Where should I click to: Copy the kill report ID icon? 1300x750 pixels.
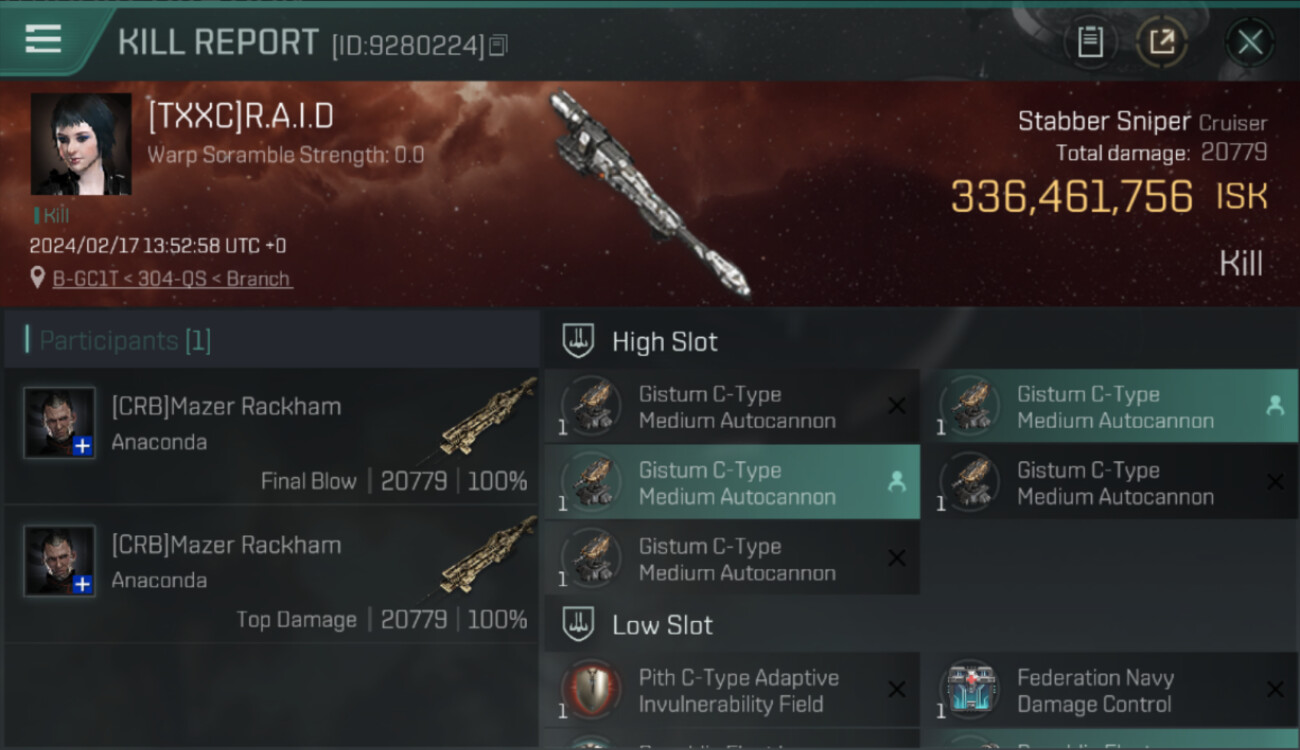[498, 45]
